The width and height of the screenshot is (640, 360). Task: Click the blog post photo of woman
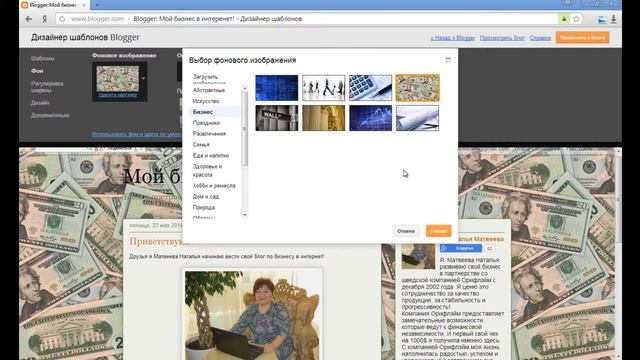(x=252, y=315)
